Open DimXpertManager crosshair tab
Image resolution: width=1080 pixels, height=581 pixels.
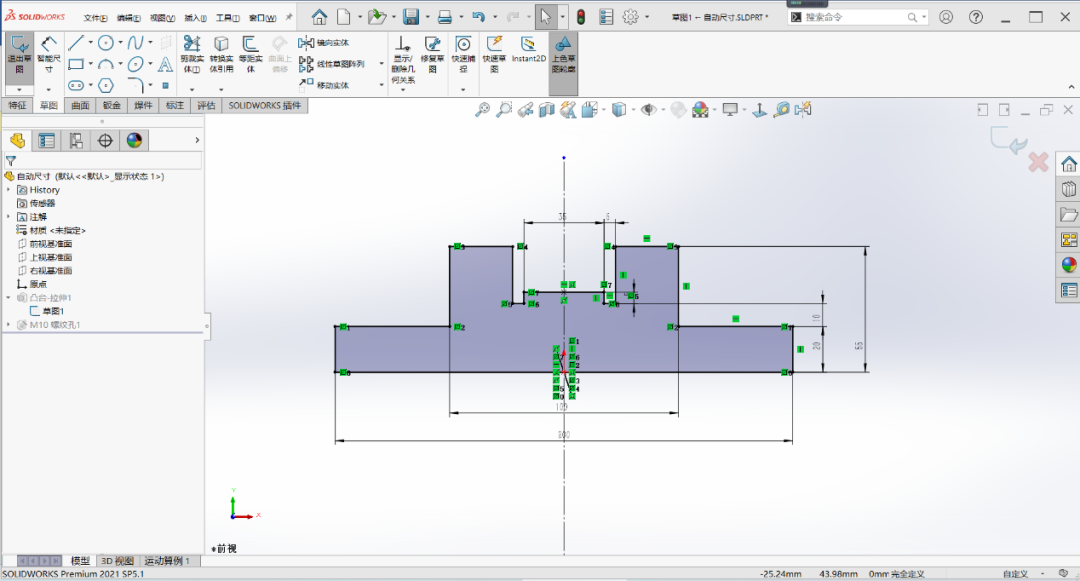pos(105,140)
